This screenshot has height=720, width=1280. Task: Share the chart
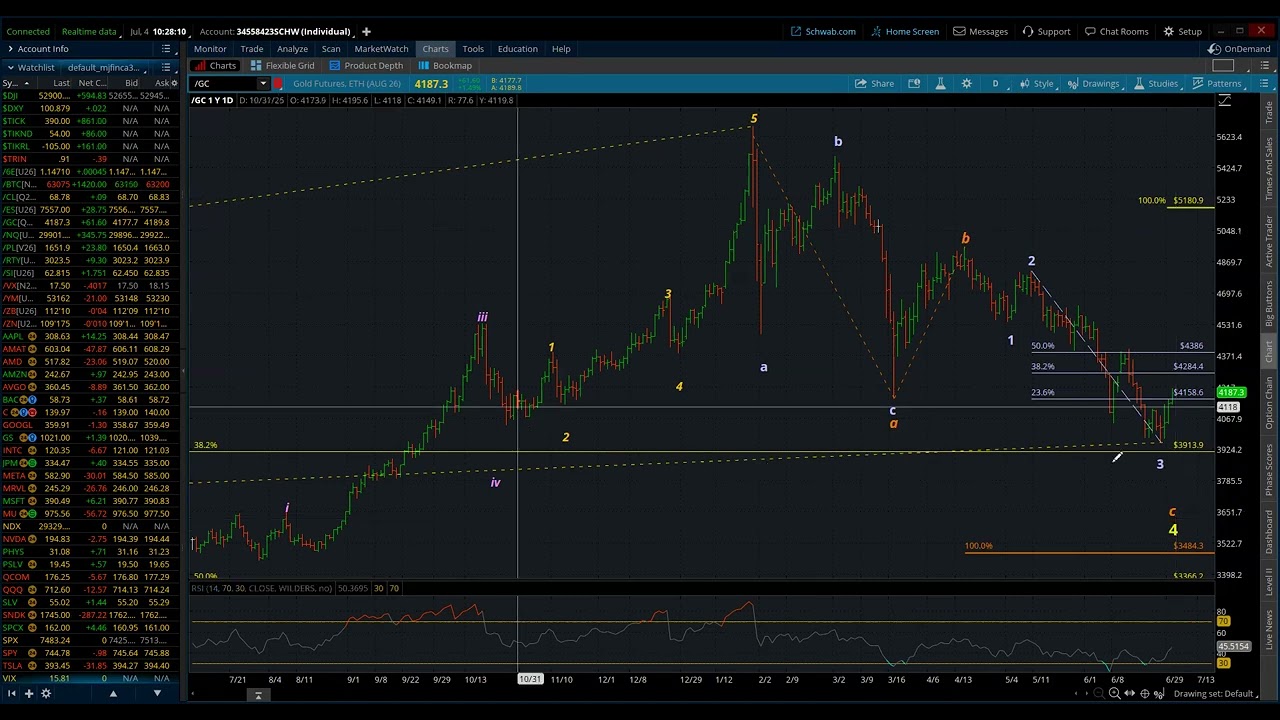[x=874, y=84]
